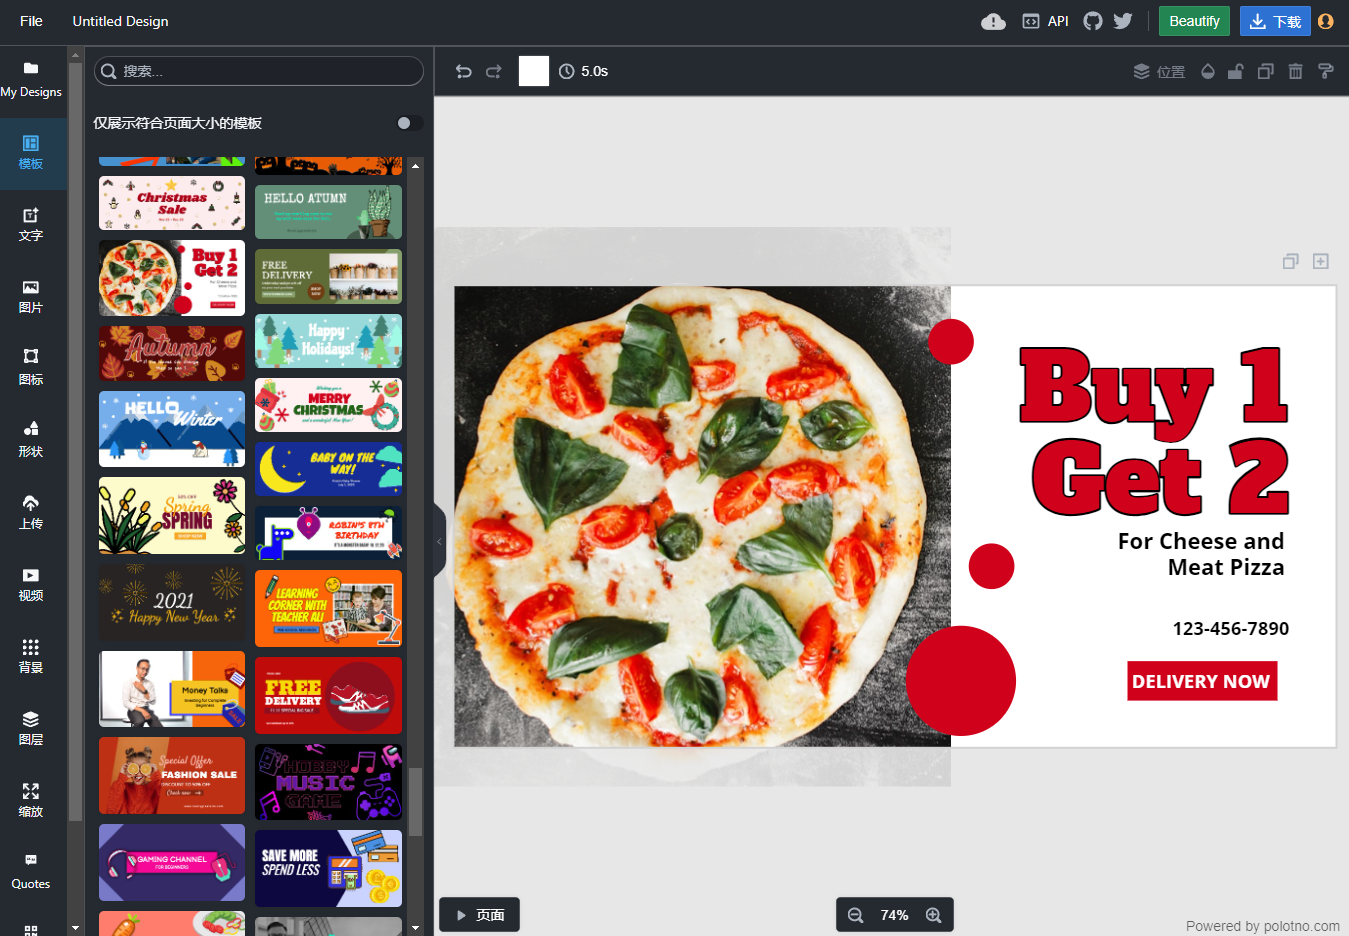
Task: Undo the last action
Action: click(464, 71)
